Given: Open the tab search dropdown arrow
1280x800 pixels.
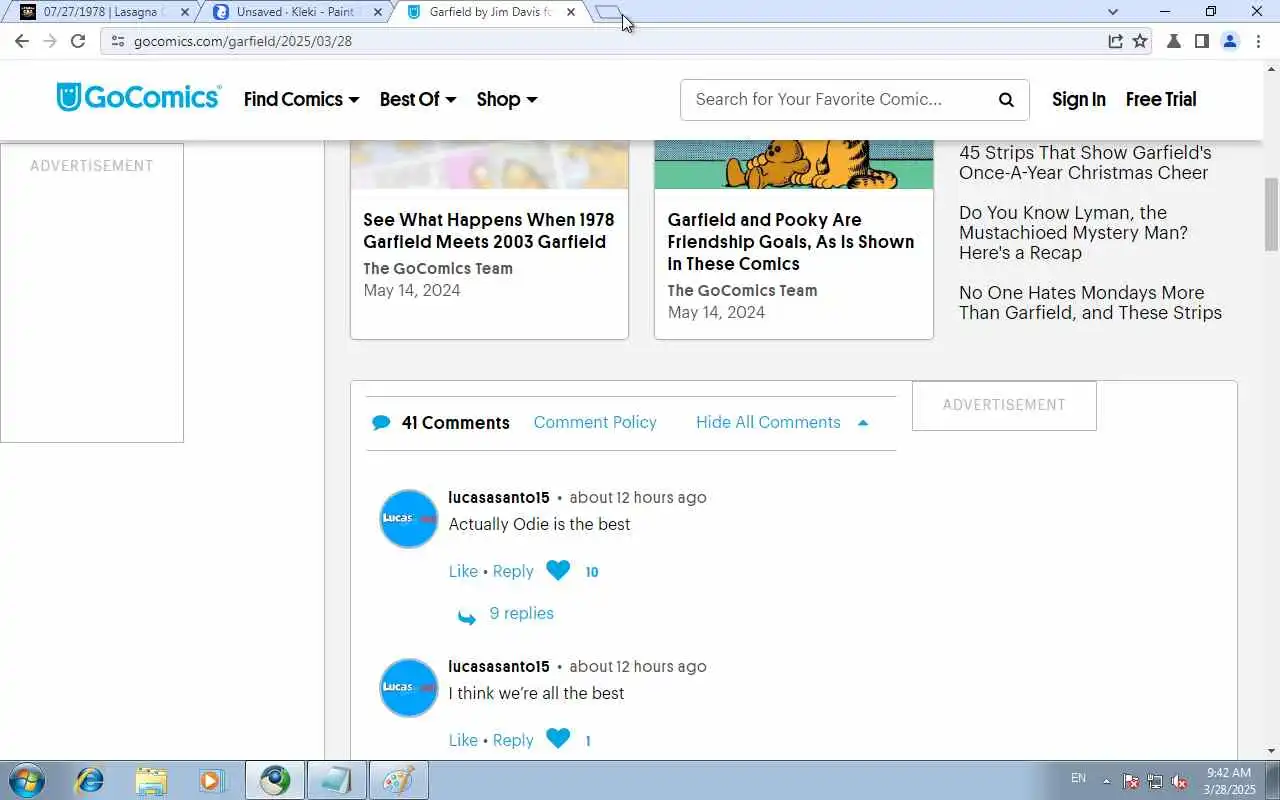Looking at the screenshot, I should point(1113,12).
